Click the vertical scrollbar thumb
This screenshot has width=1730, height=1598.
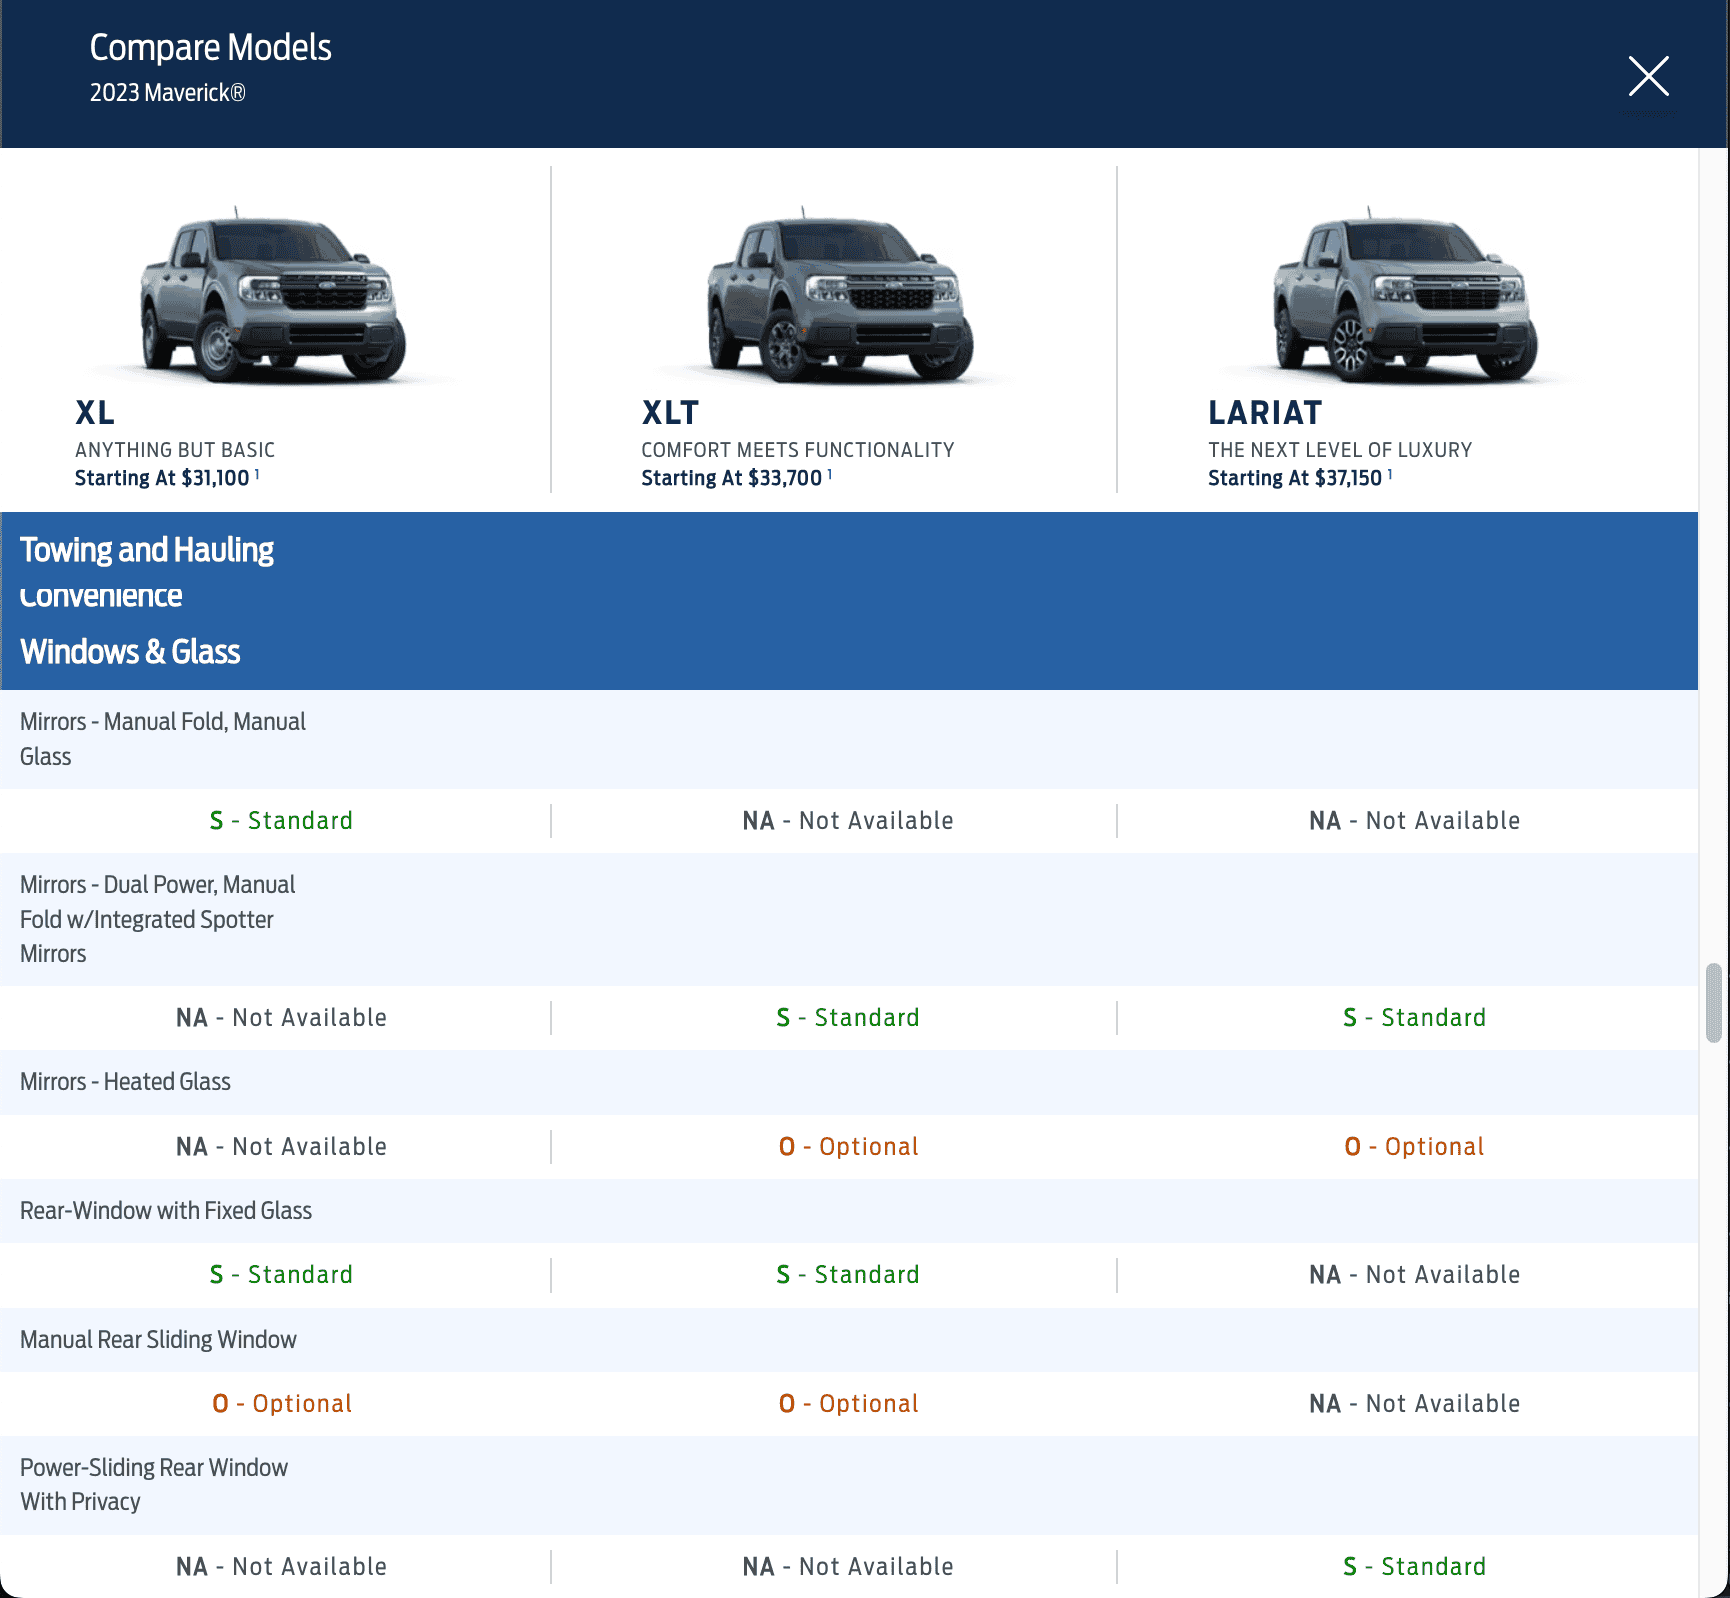(1714, 1003)
